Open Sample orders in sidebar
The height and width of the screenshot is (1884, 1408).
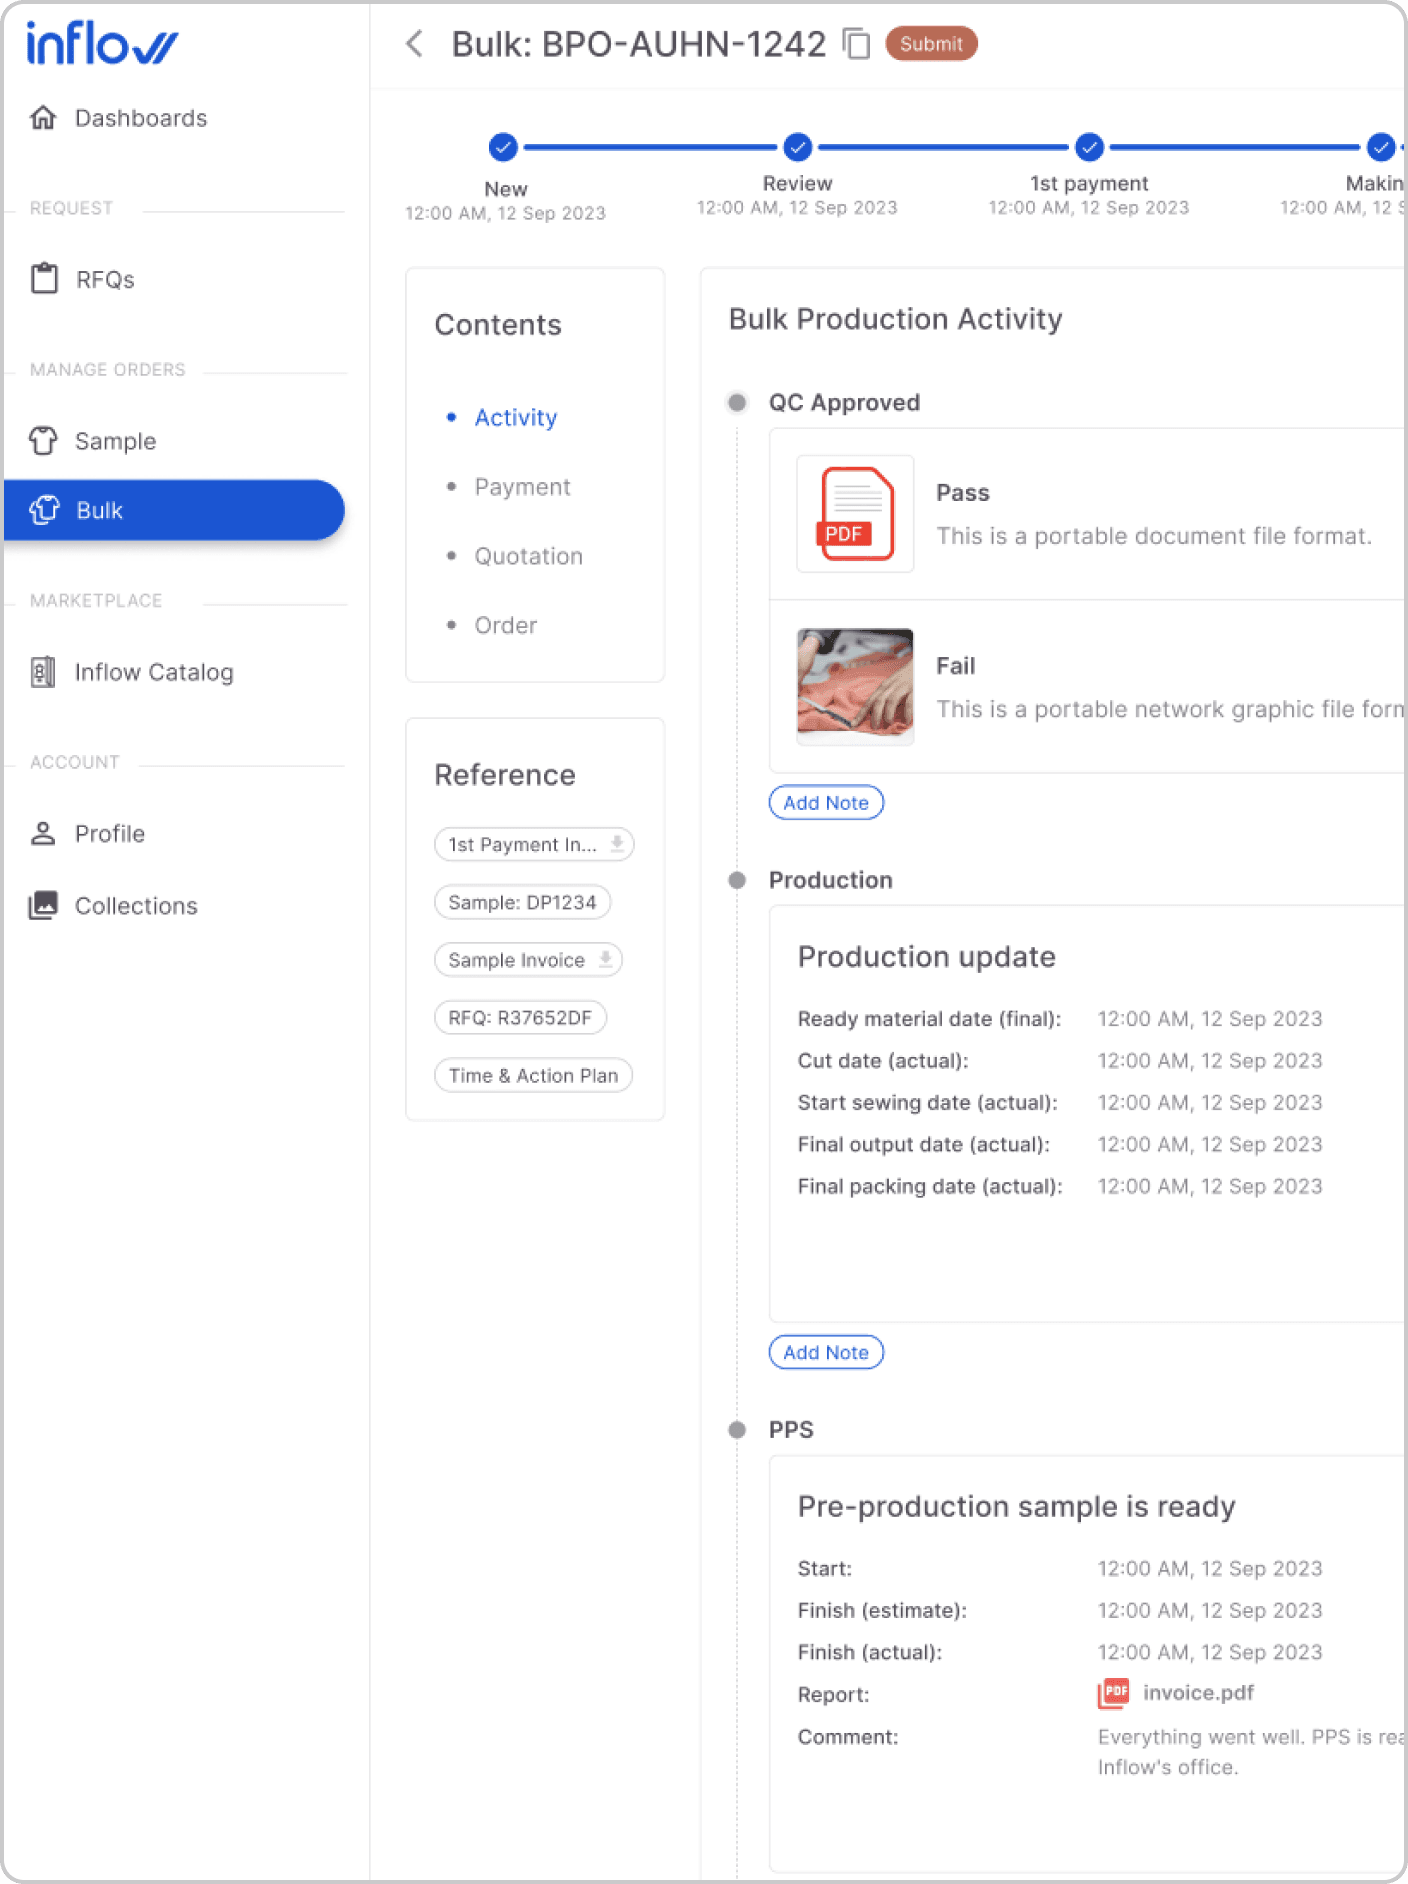[115, 441]
